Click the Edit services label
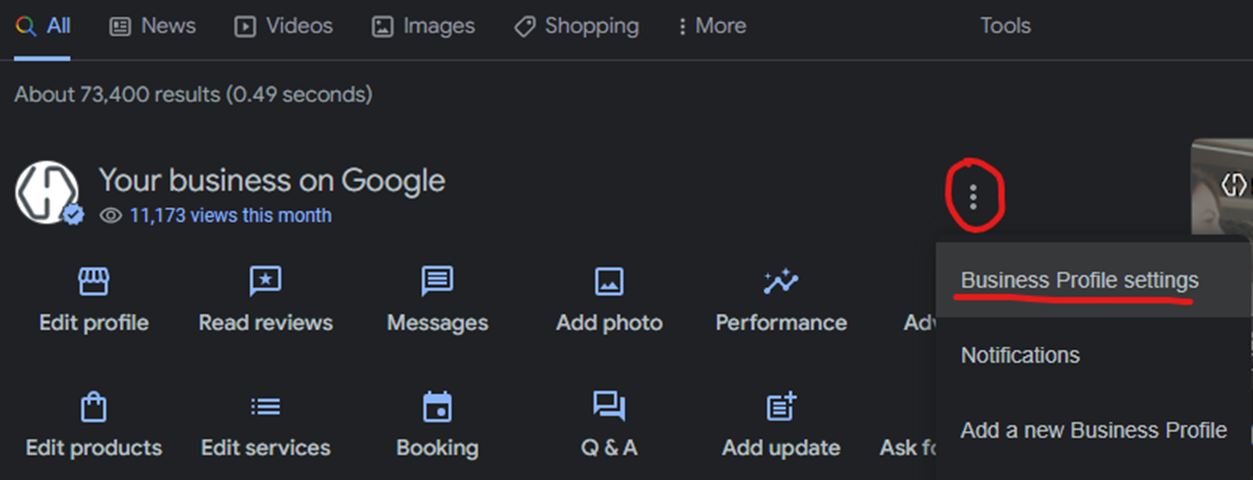Viewport: 1253px width, 480px height. (266, 447)
